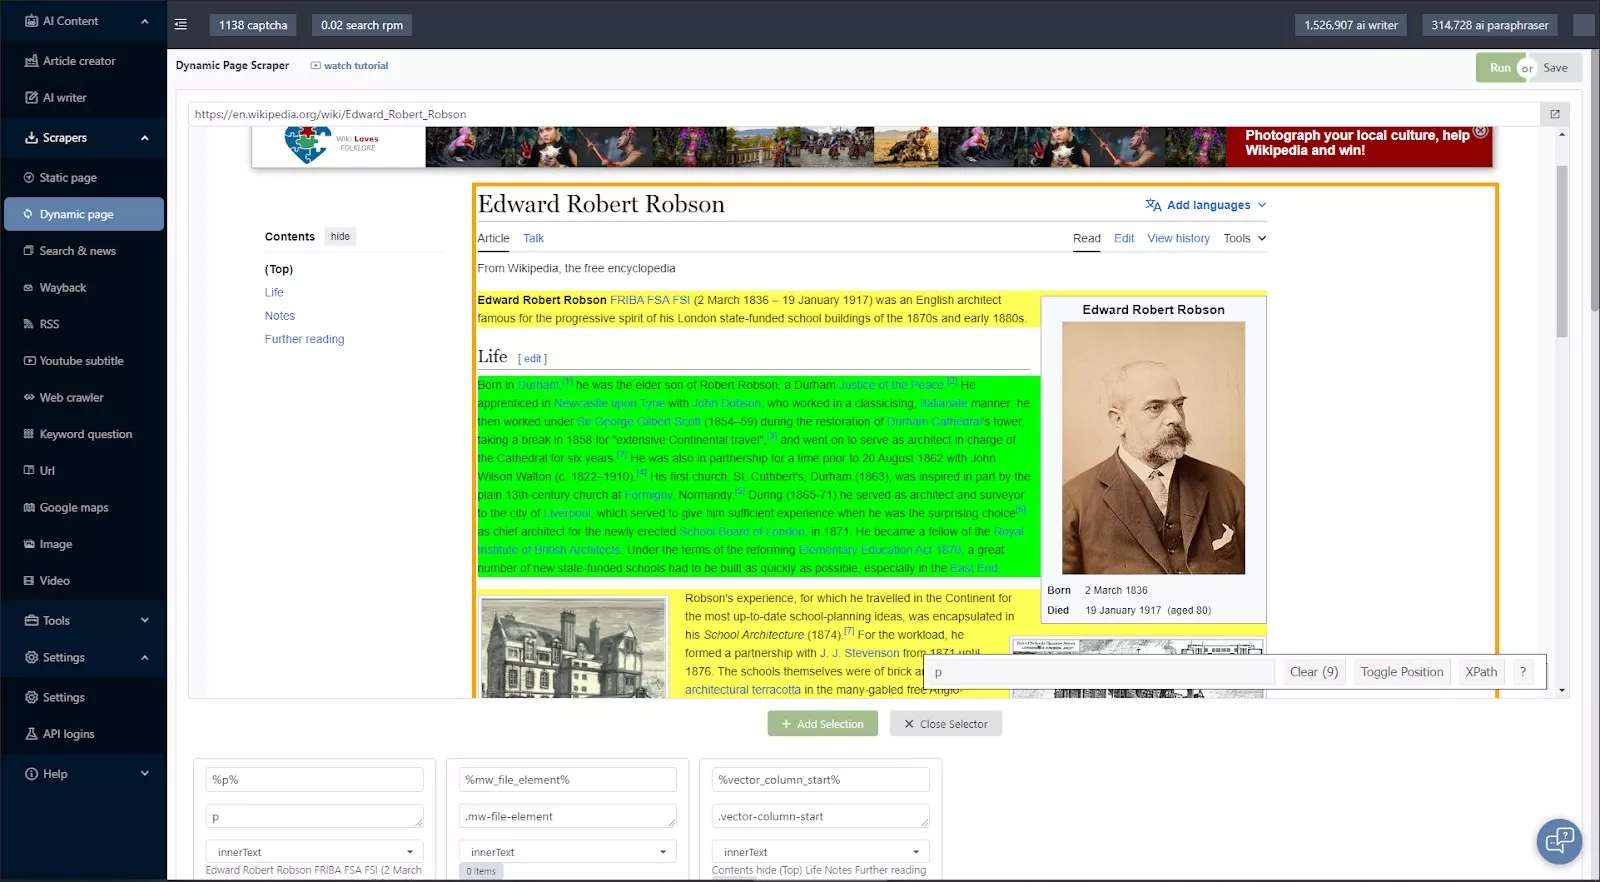Screen dimensions: 1600x882
Task: Click the Add Selection button
Action: [x=822, y=724]
